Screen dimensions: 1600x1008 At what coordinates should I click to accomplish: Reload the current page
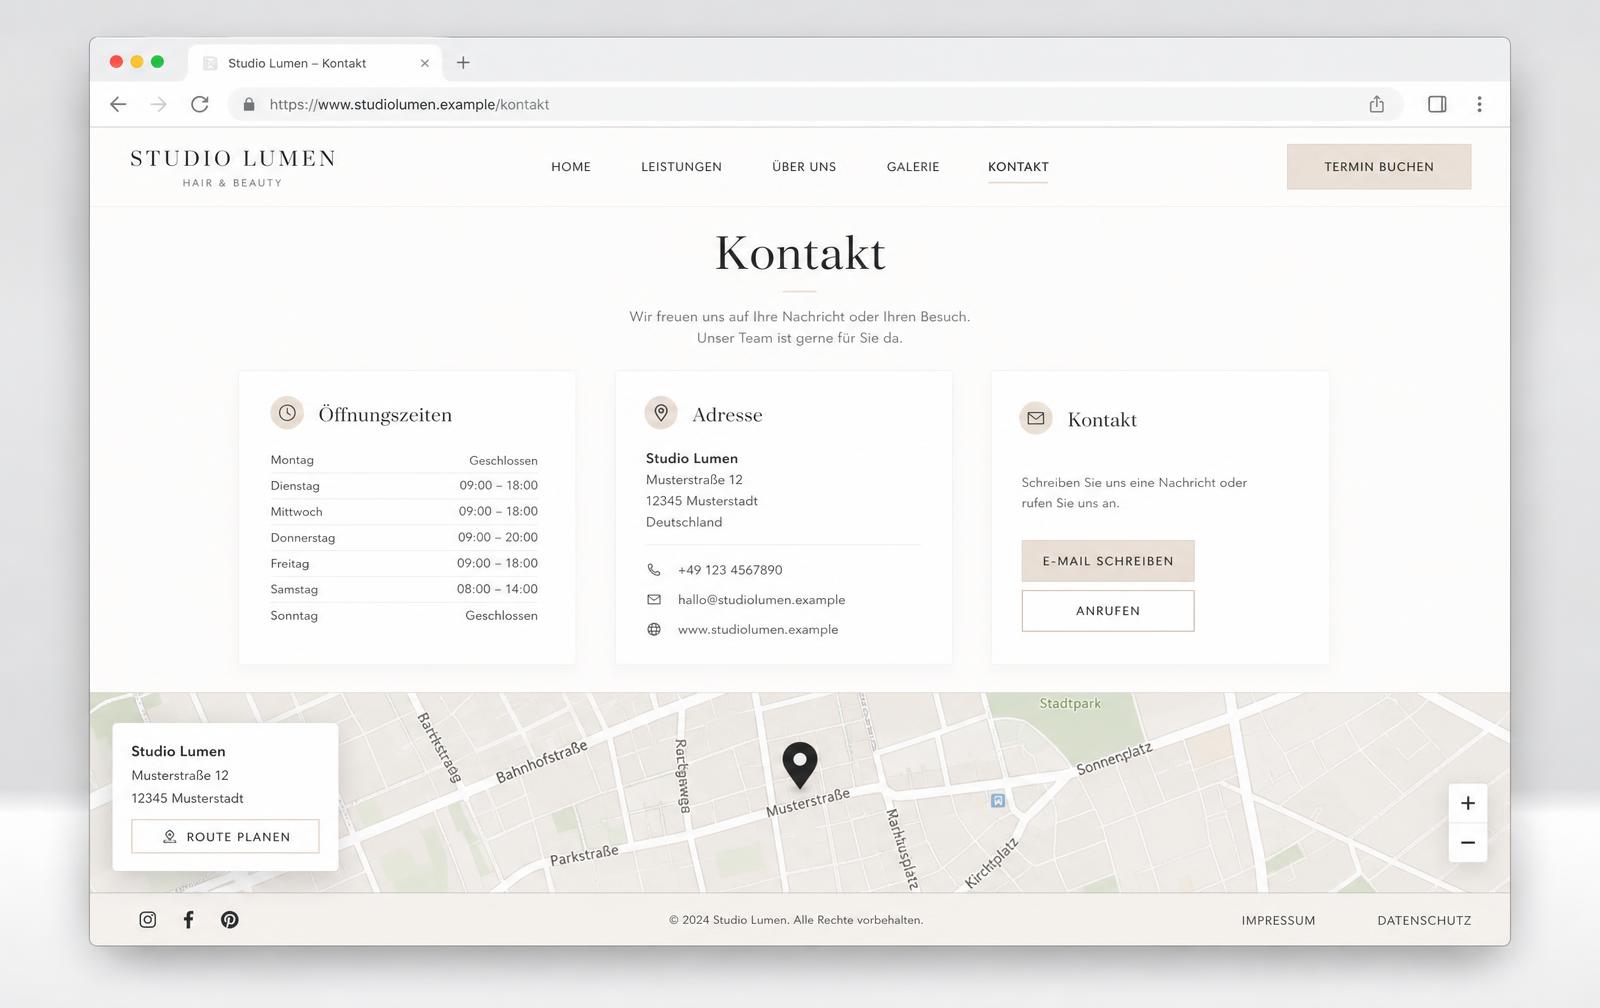click(x=200, y=104)
